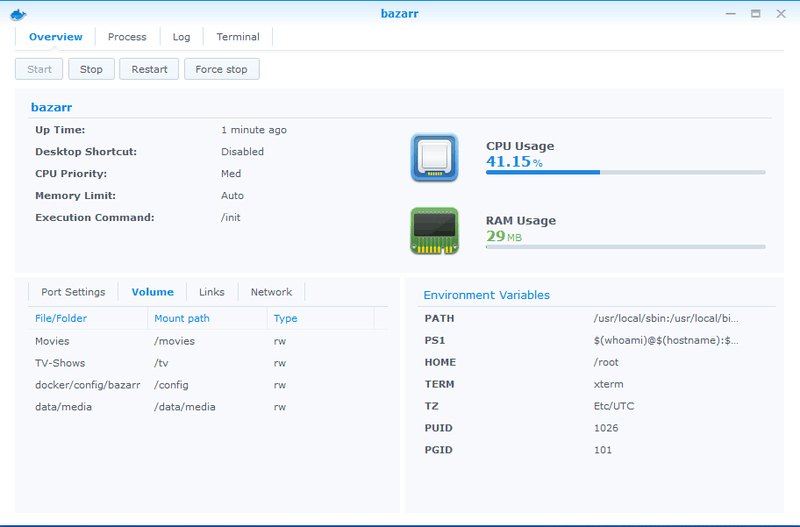Click the Desktop Shortcut value Disabled
Viewport: 800px width, 527px height.
(x=242, y=152)
